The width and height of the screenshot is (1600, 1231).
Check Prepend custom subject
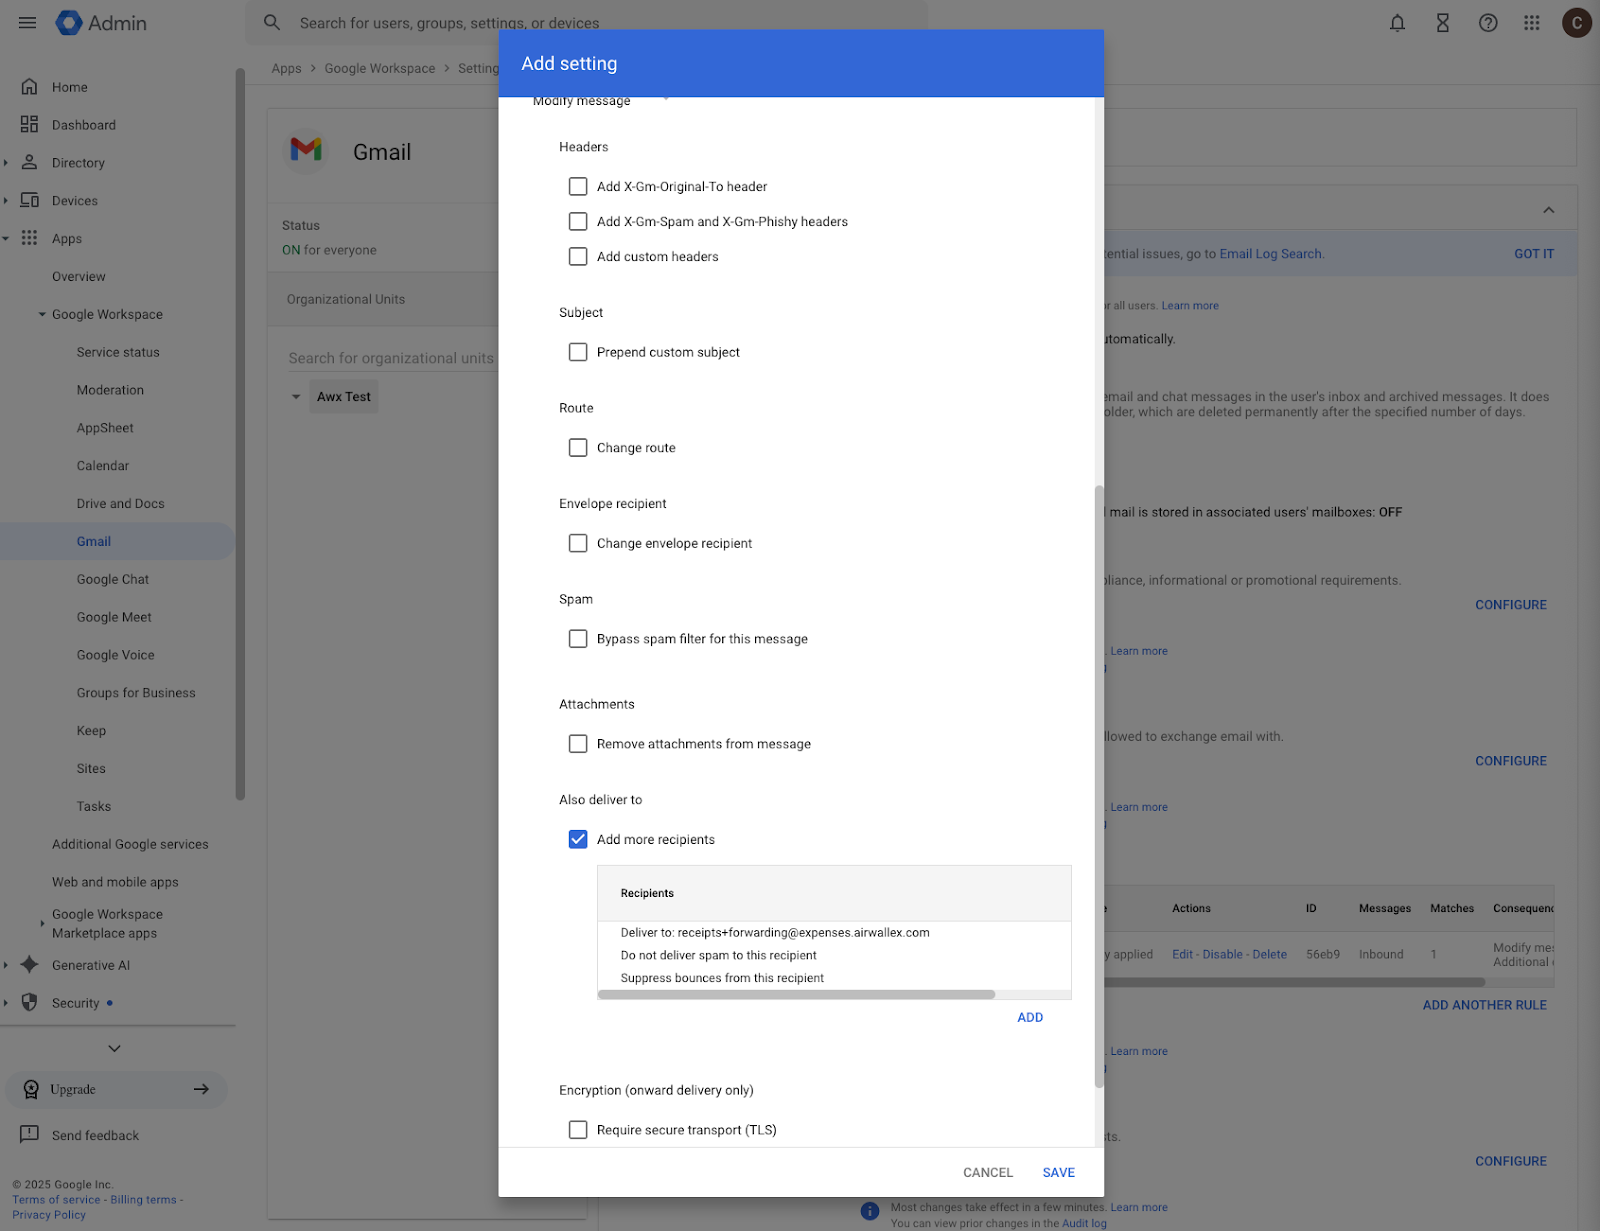coord(578,352)
